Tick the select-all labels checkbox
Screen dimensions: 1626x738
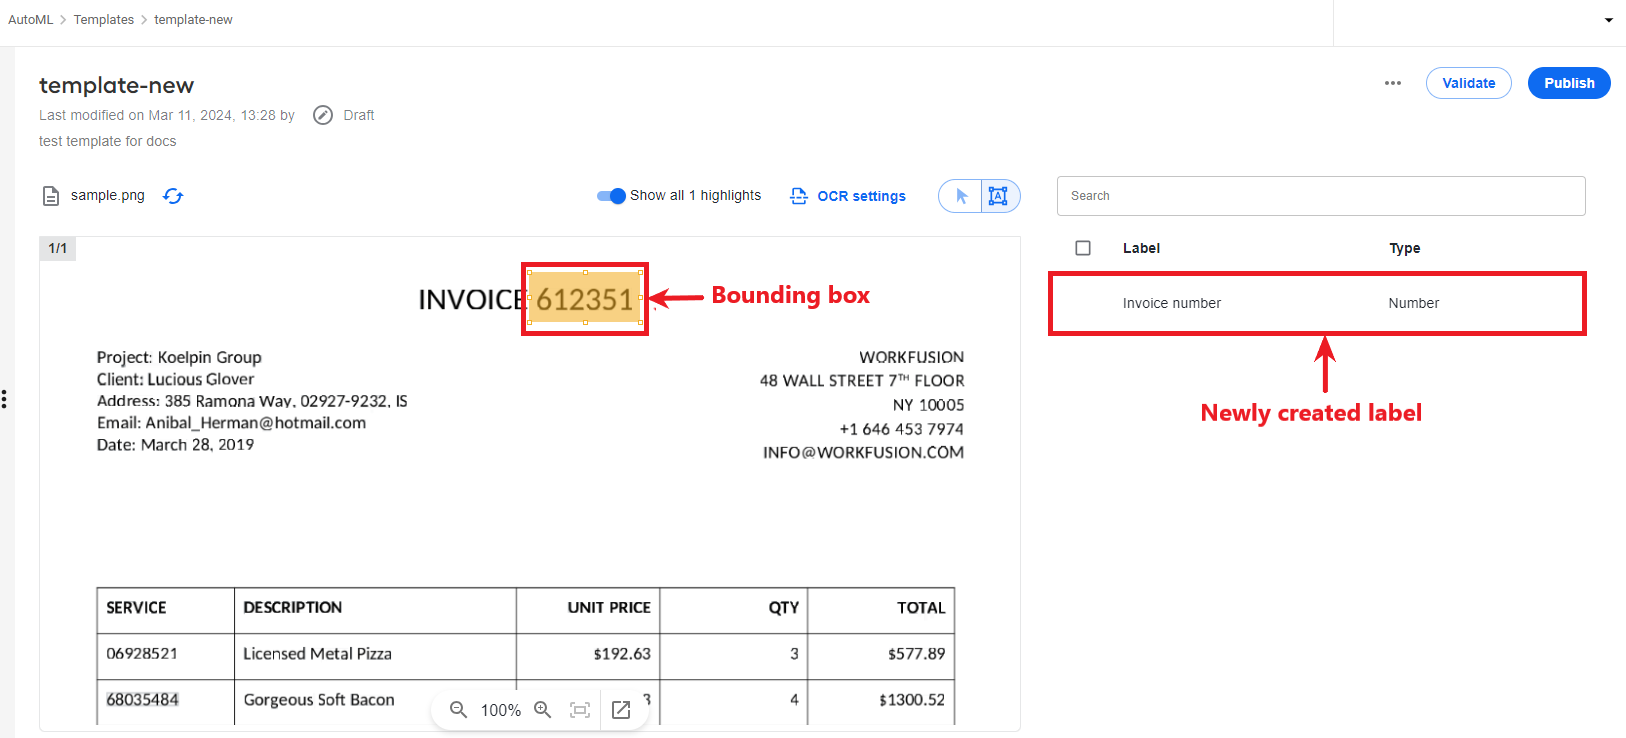click(x=1083, y=248)
